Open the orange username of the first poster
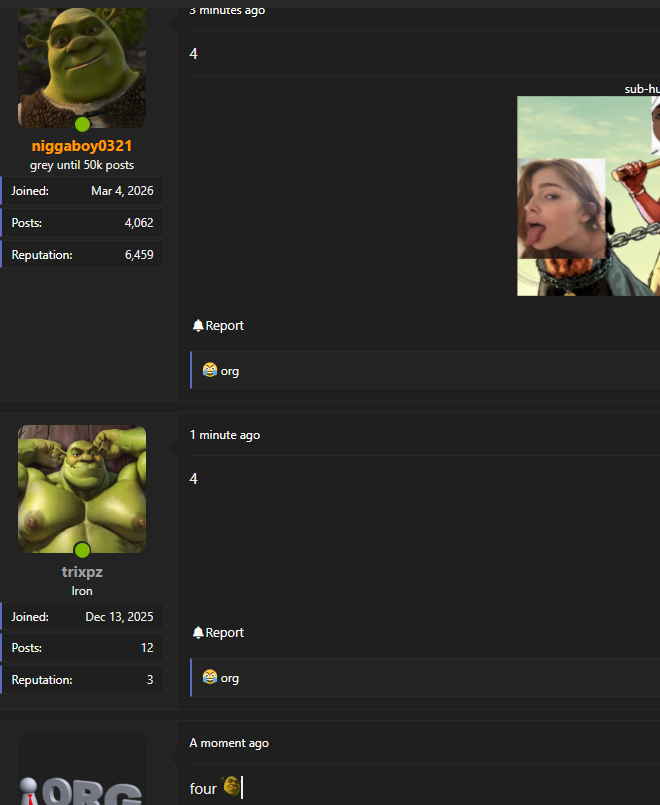 click(x=82, y=146)
